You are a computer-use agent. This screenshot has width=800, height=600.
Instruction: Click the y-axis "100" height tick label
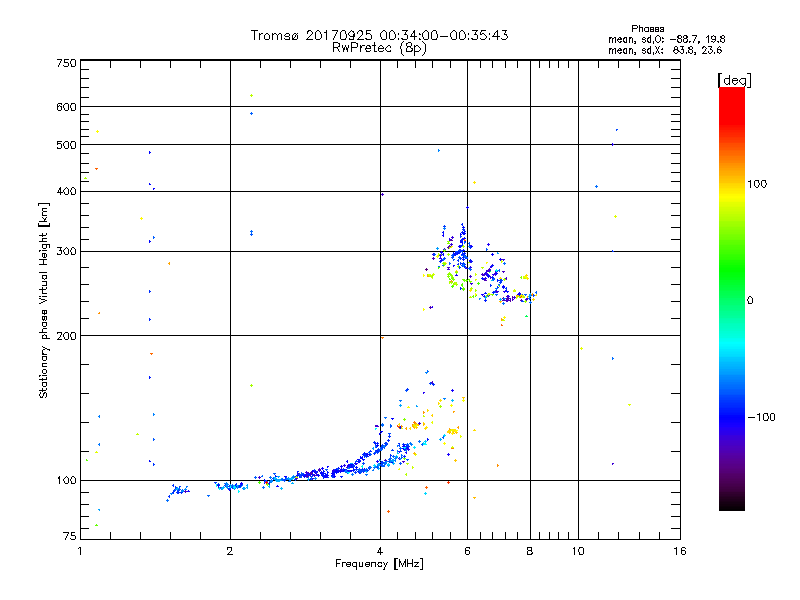coord(66,481)
